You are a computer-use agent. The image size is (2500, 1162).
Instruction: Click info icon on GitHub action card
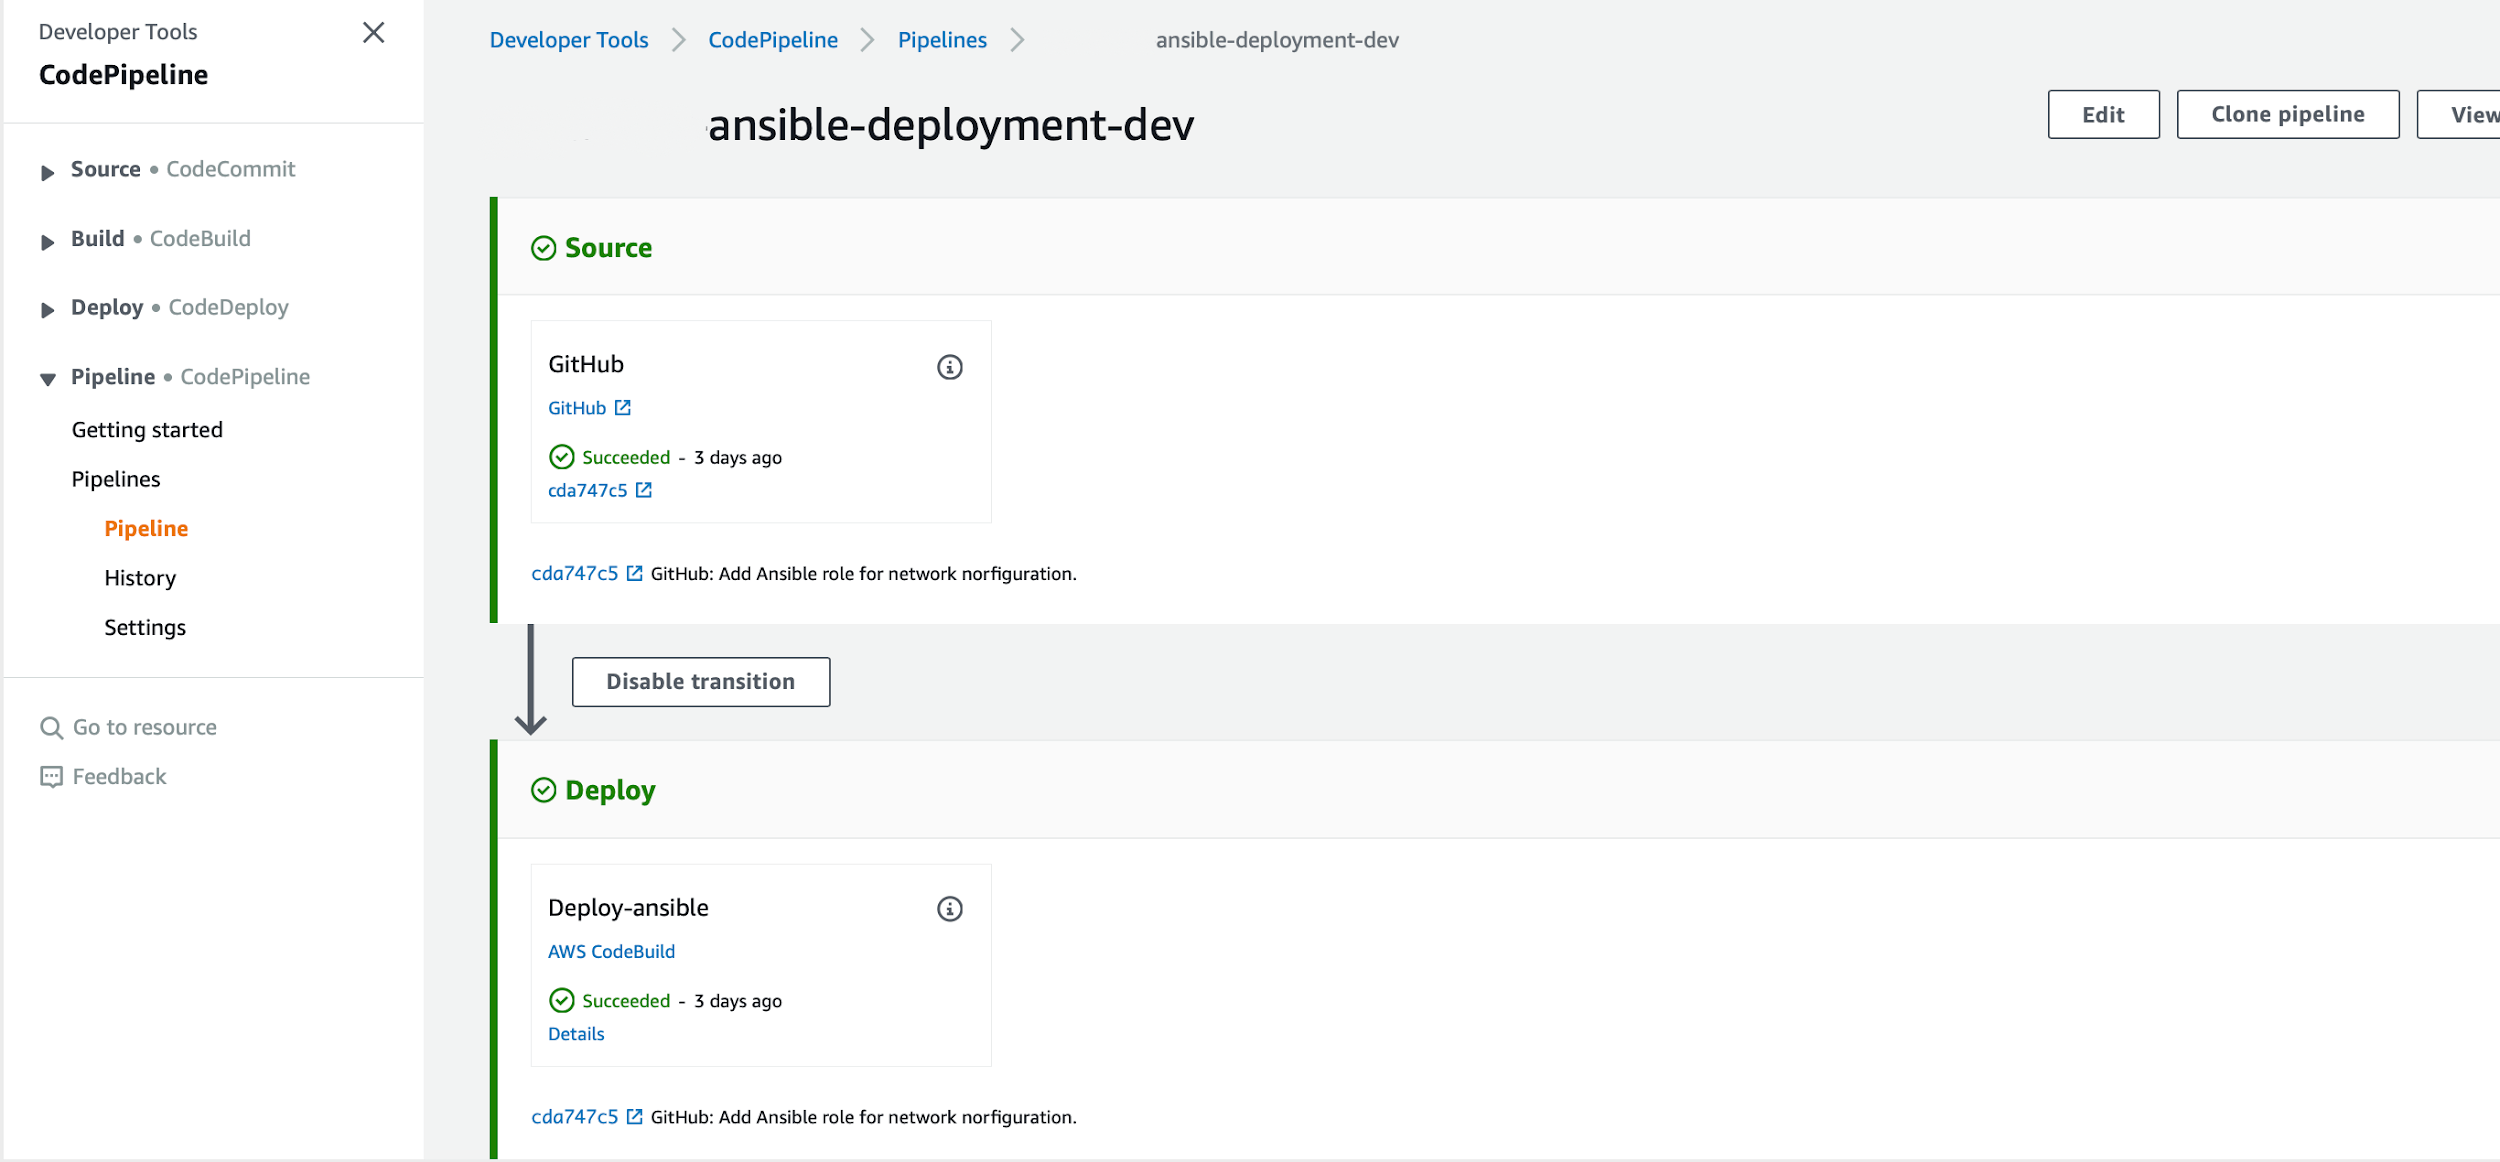tap(949, 367)
